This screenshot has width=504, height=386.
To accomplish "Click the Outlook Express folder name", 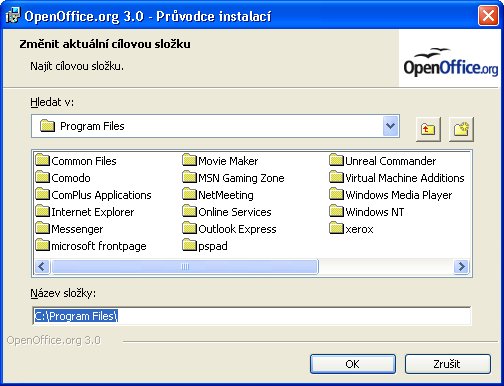I will [x=237, y=229].
